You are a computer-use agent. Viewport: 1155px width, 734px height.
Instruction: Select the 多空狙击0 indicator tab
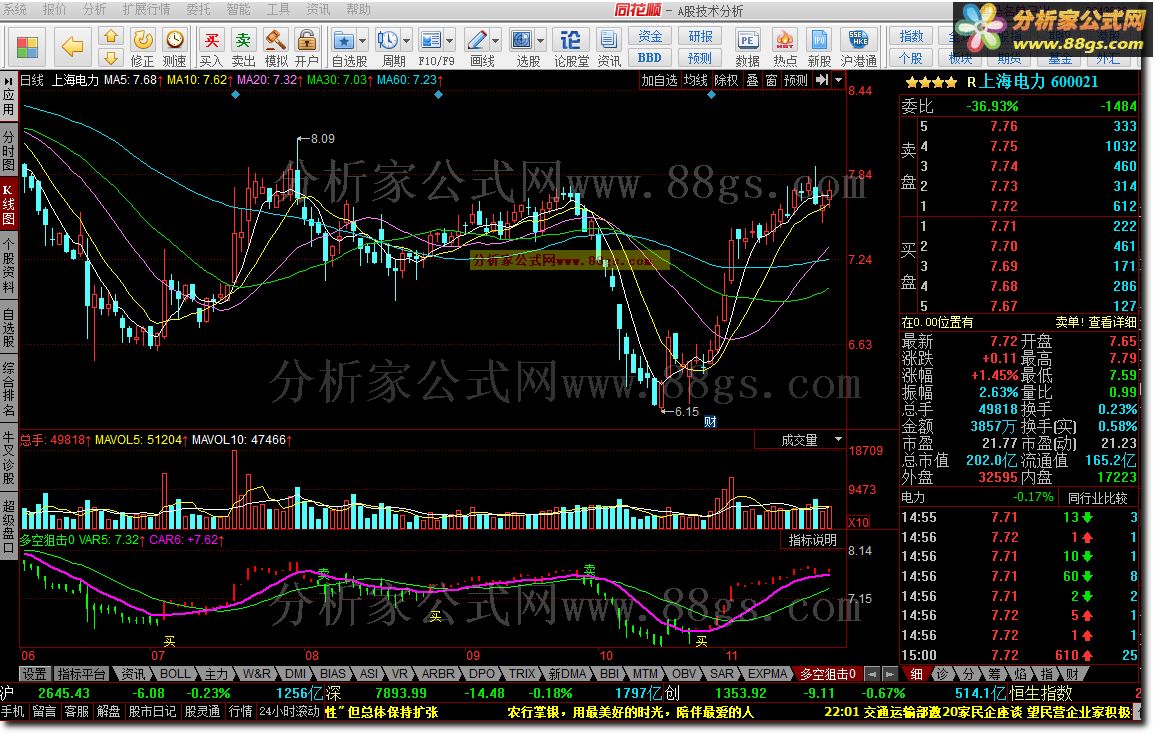[828, 674]
